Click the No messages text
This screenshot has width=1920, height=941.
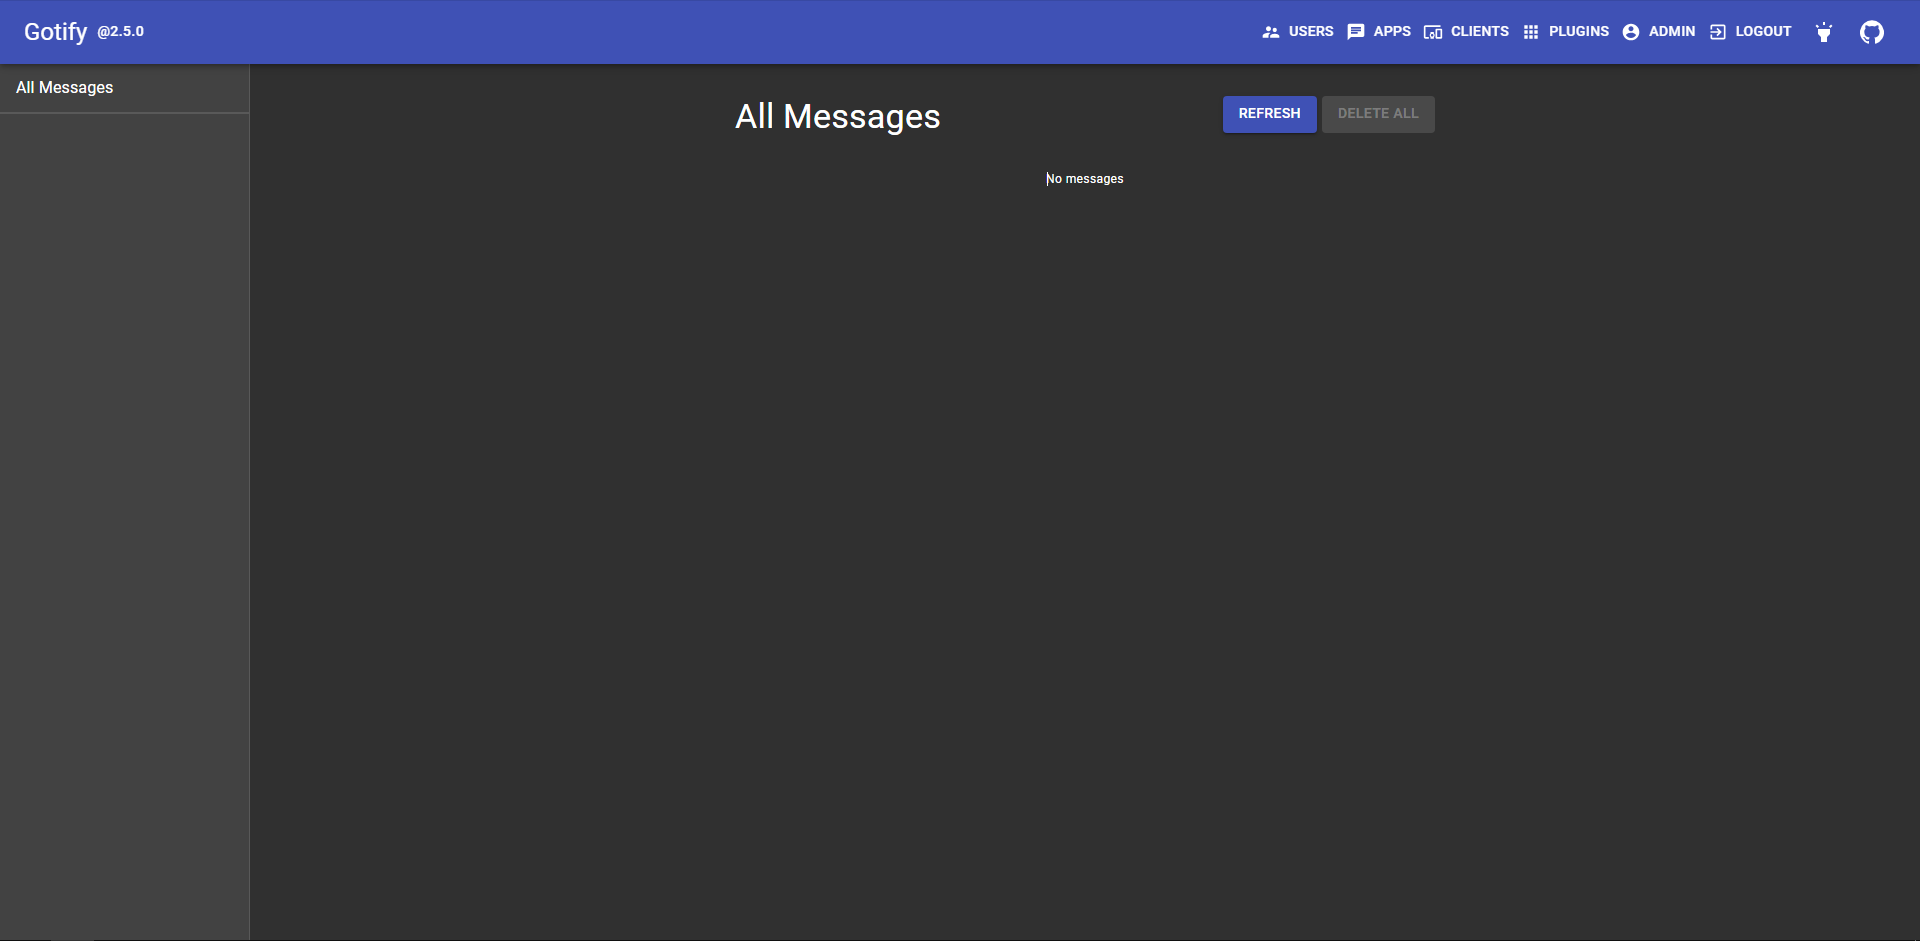[x=1085, y=179]
